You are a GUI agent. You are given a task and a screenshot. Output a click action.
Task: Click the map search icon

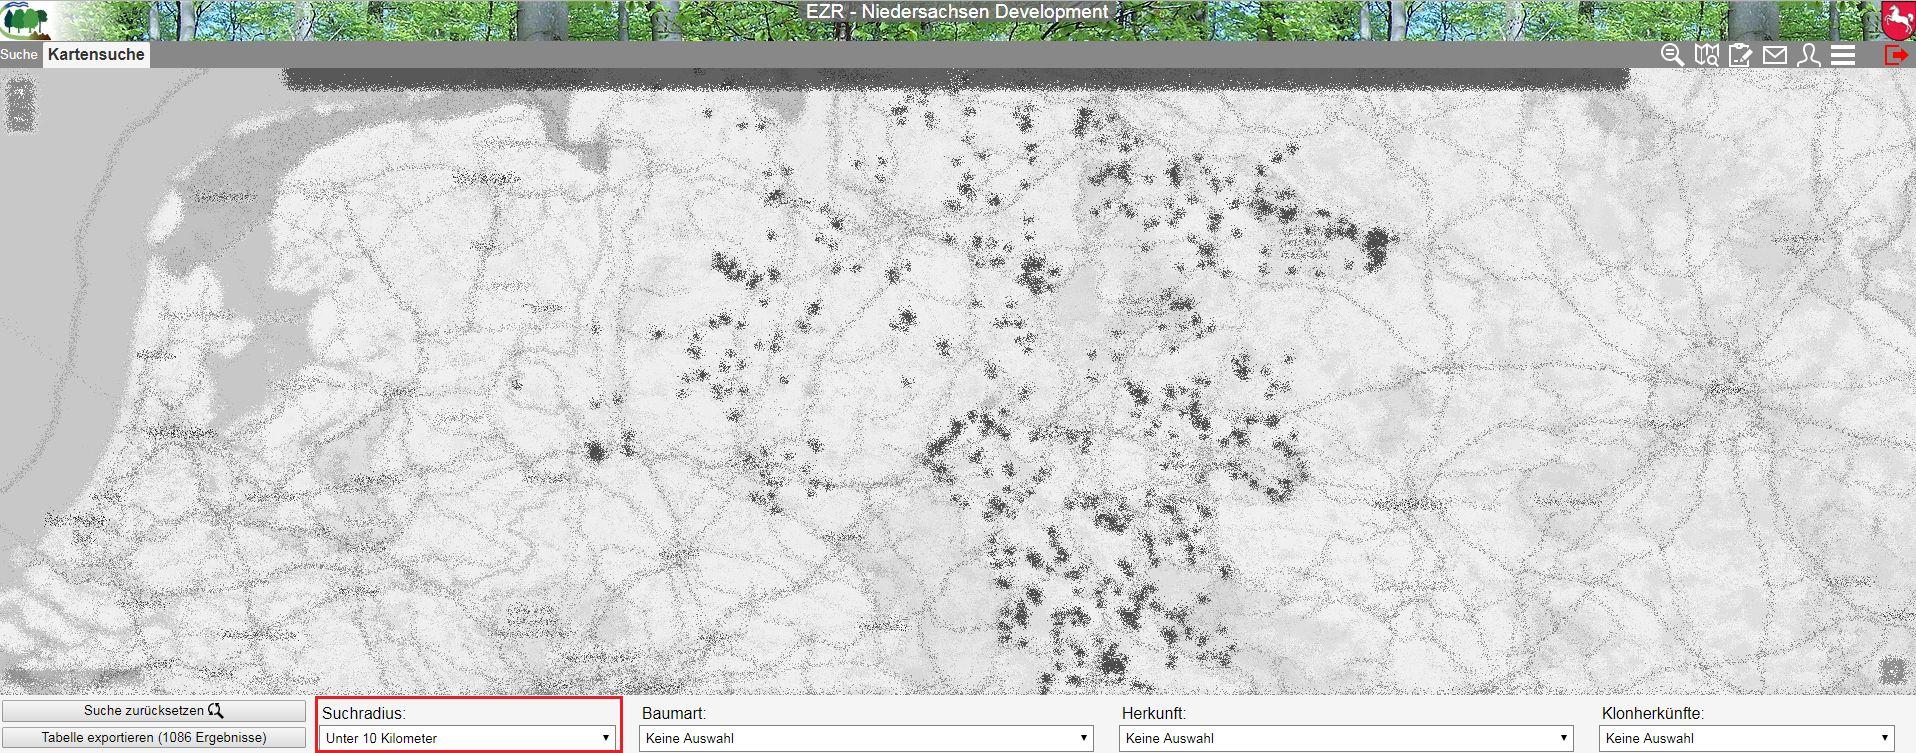point(1706,55)
